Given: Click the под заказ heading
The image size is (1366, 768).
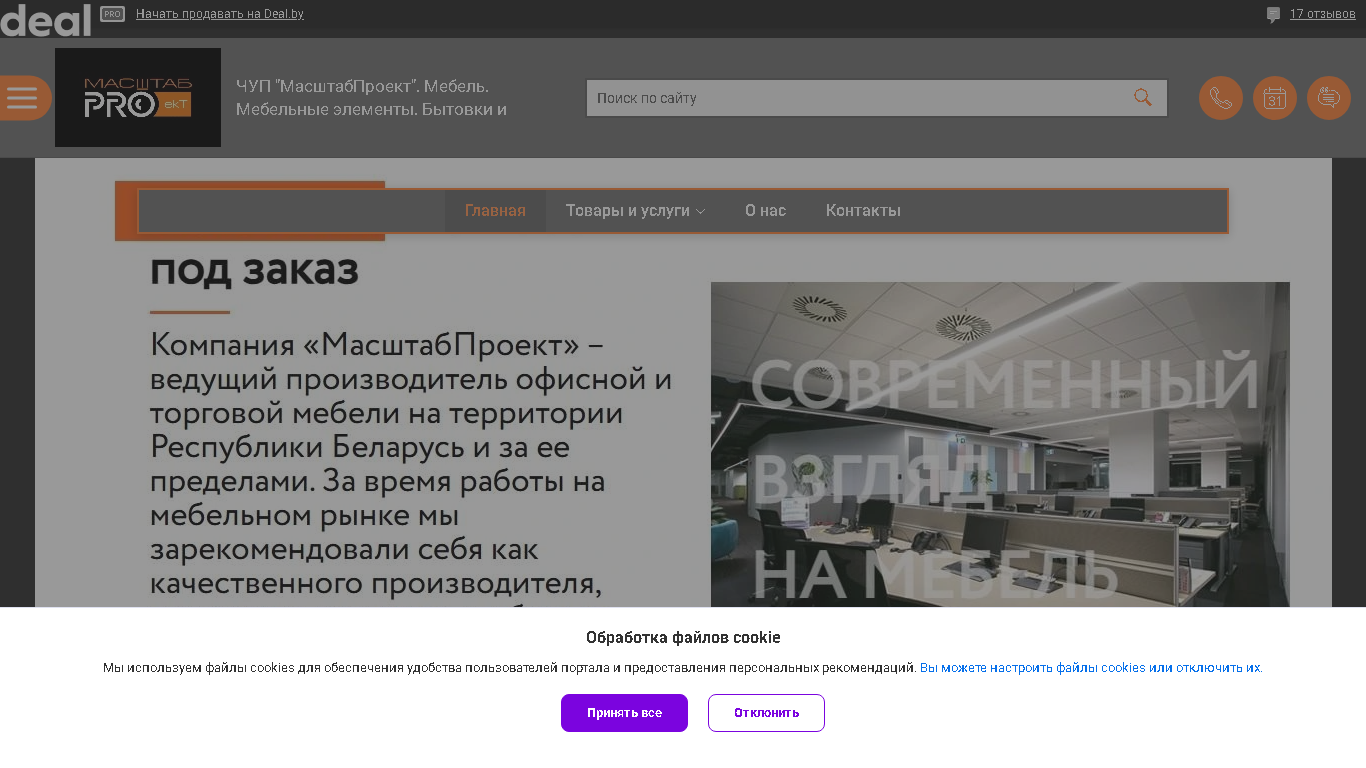Looking at the screenshot, I should [254, 270].
